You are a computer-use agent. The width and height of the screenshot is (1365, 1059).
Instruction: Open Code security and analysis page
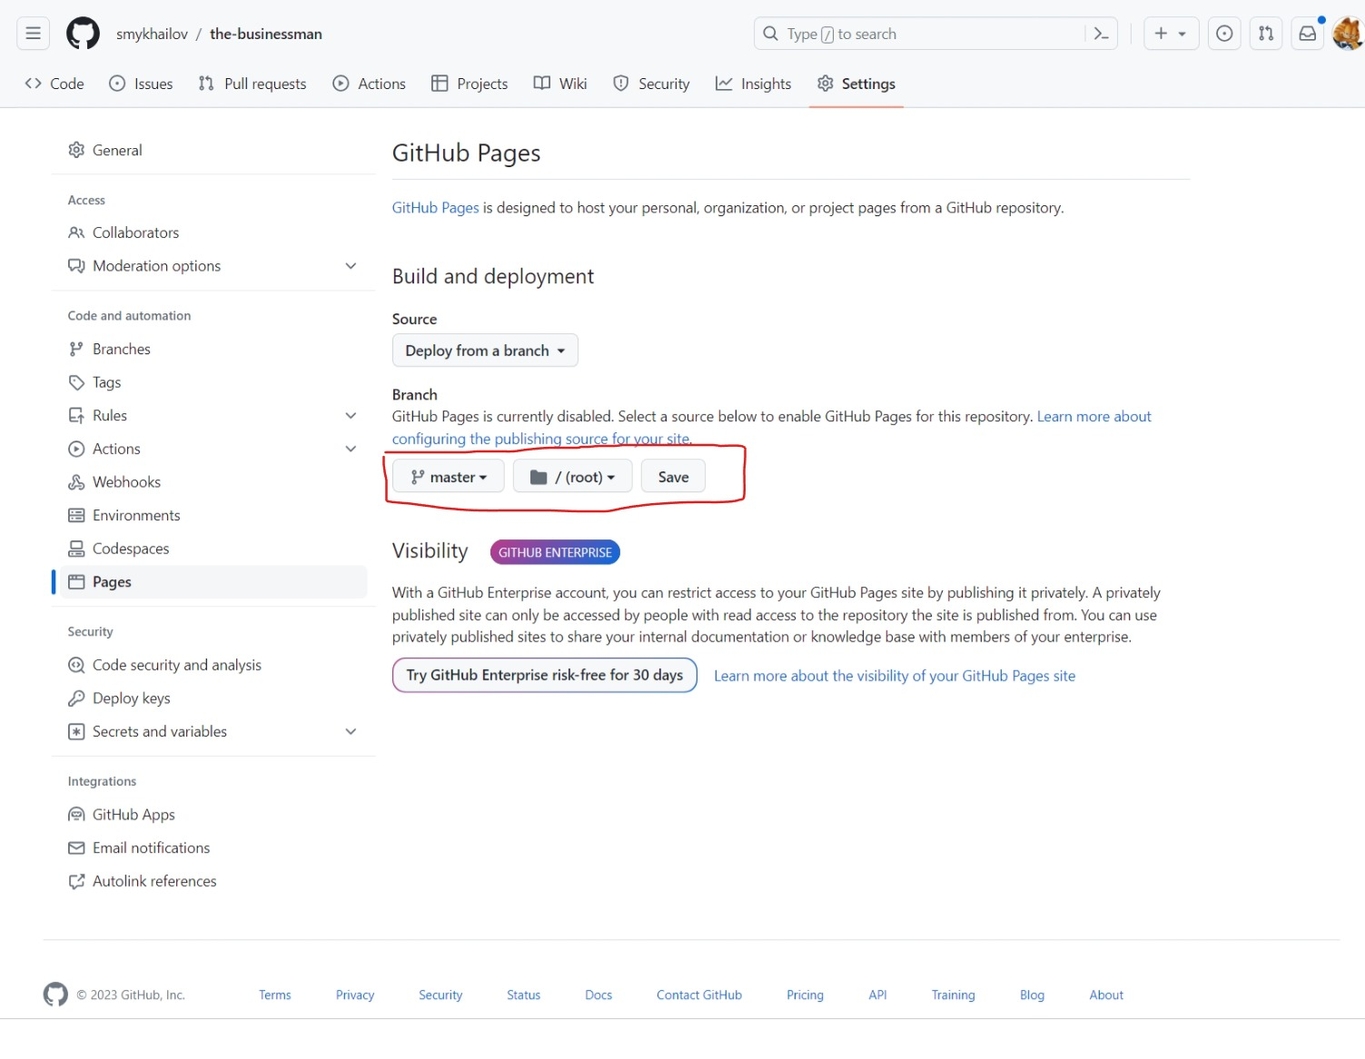[213, 665]
